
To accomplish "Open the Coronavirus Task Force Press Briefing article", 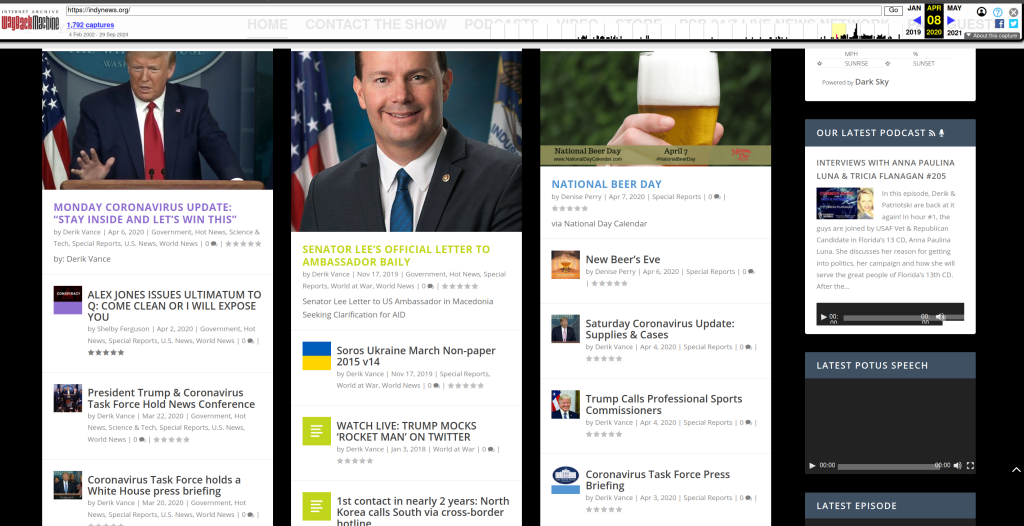I will [x=658, y=480].
